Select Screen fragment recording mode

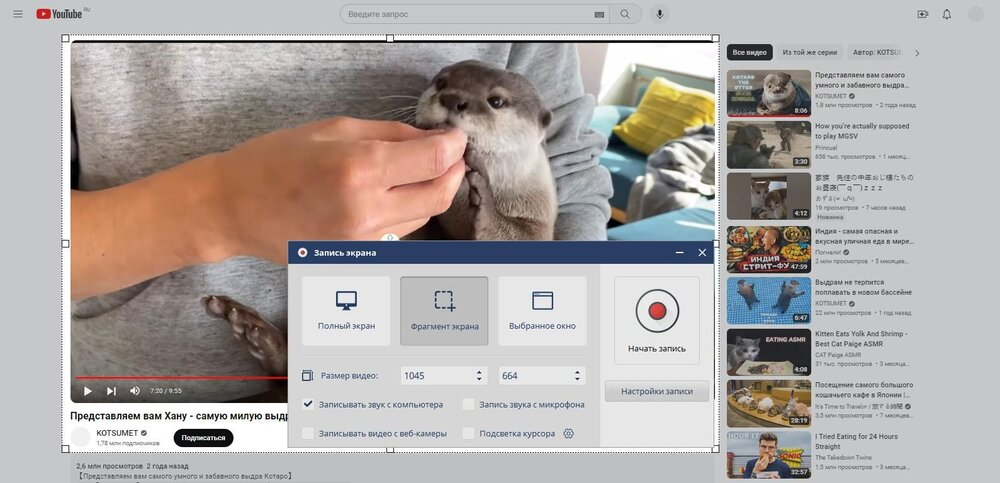[444, 311]
